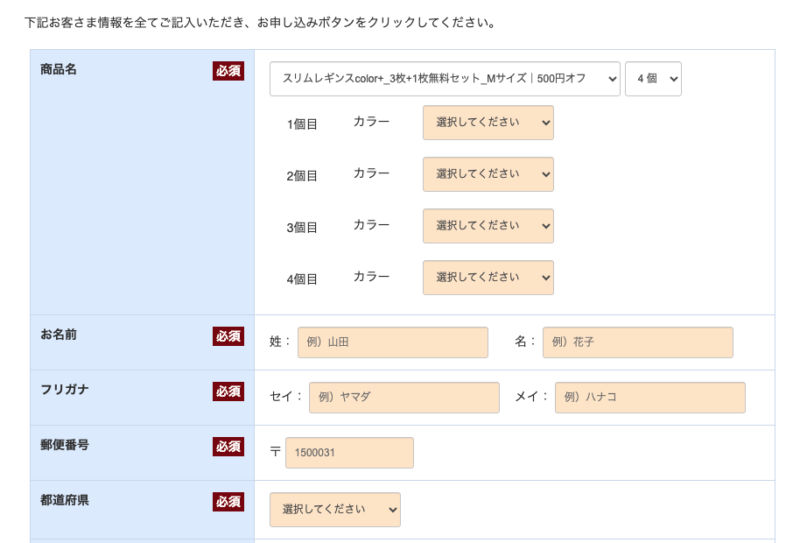800x543 pixels.
Task: Open the 2個目 color dropdown
Action: click(x=488, y=174)
